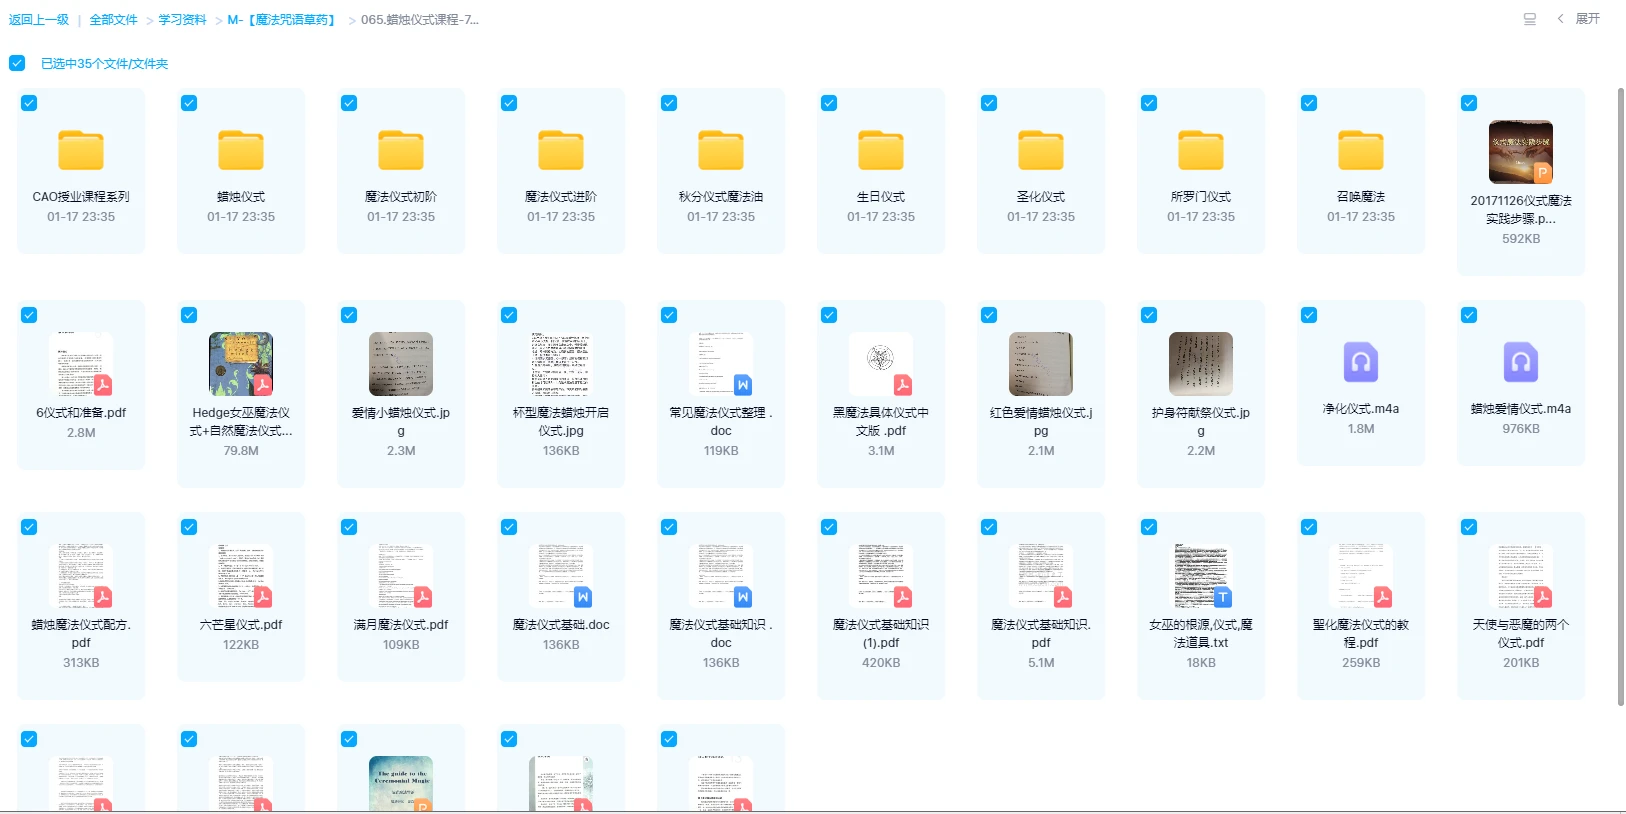Open the 常见魔法仪式整理.doc Word icon

tap(721, 364)
